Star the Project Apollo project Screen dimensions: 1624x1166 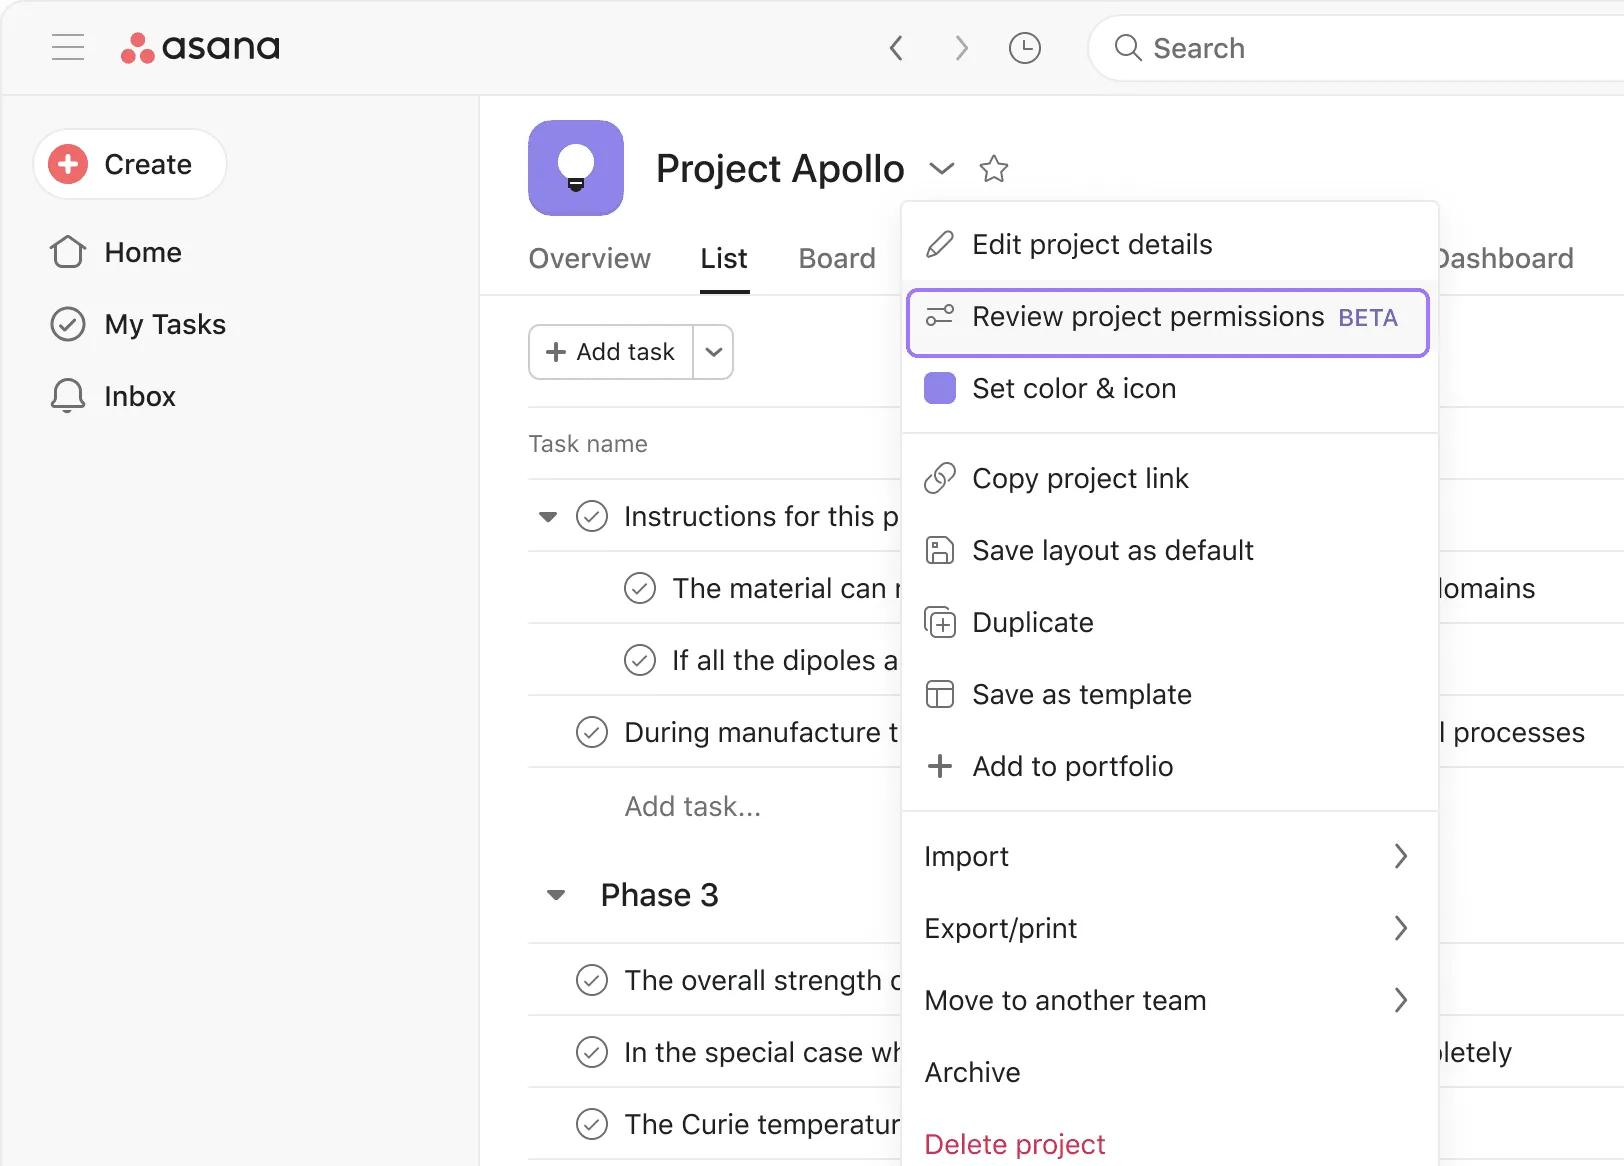tap(994, 169)
